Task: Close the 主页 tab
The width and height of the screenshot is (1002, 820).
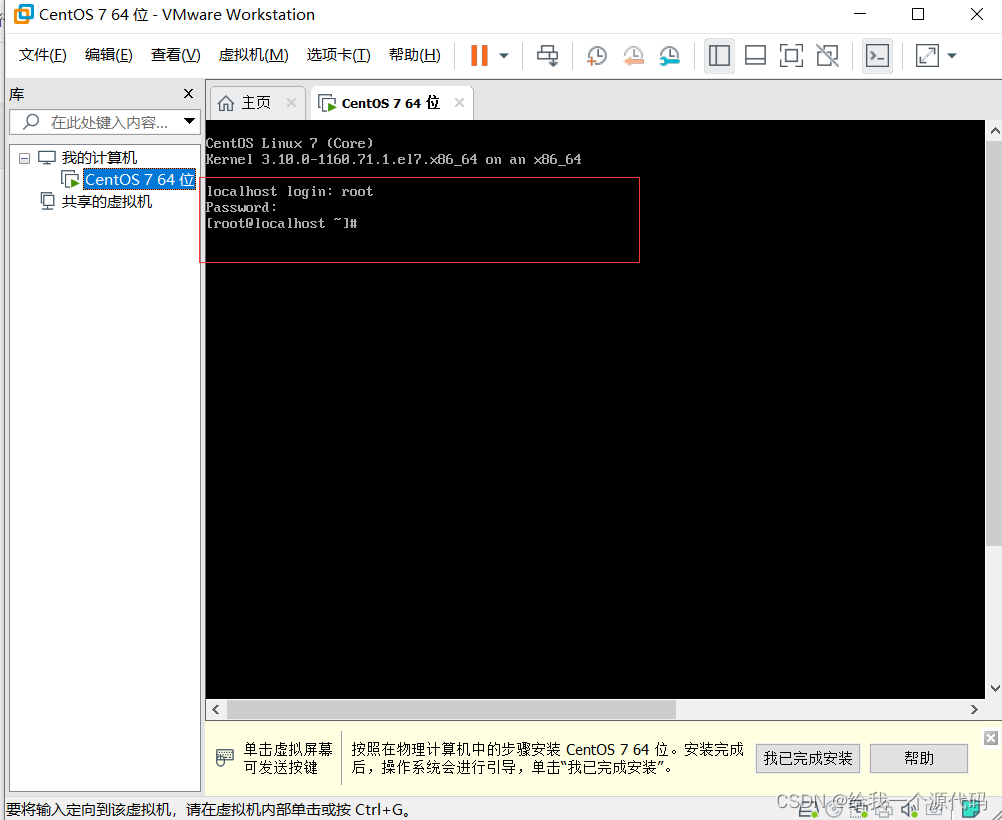Action: tap(291, 102)
